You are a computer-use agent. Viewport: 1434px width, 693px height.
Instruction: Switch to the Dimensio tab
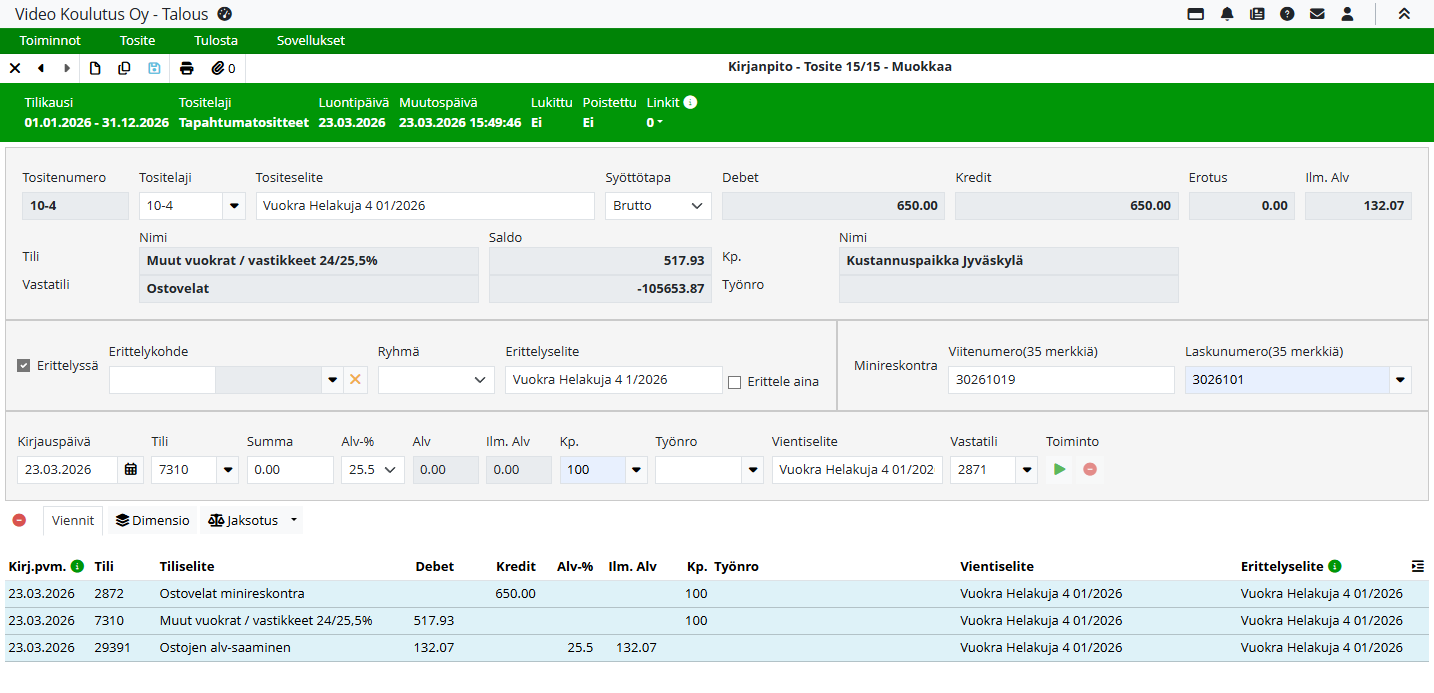click(x=152, y=520)
